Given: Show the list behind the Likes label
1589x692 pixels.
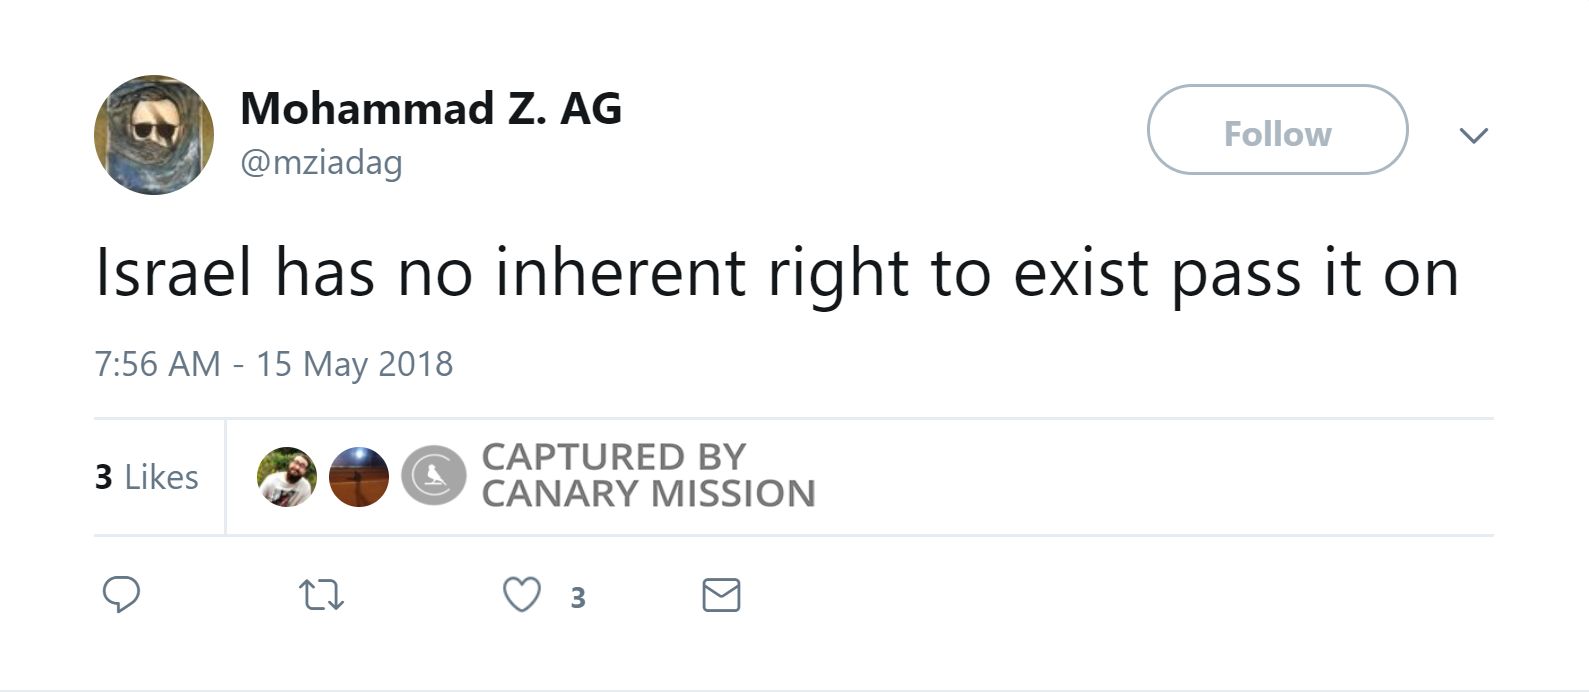Looking at the screenshot, I should (161, 477).
